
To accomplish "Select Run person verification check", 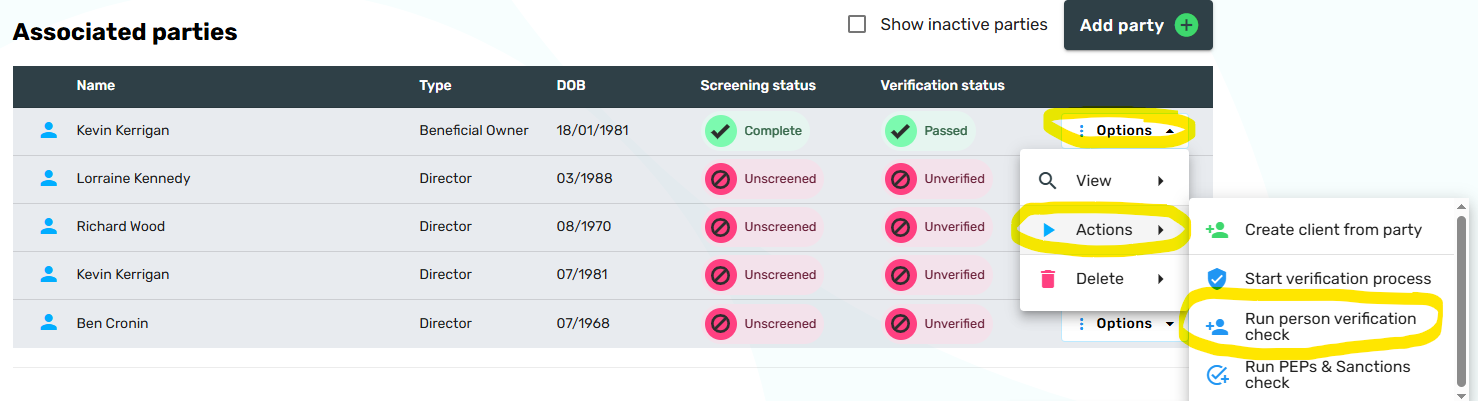I will click(x=1330, y=326).
